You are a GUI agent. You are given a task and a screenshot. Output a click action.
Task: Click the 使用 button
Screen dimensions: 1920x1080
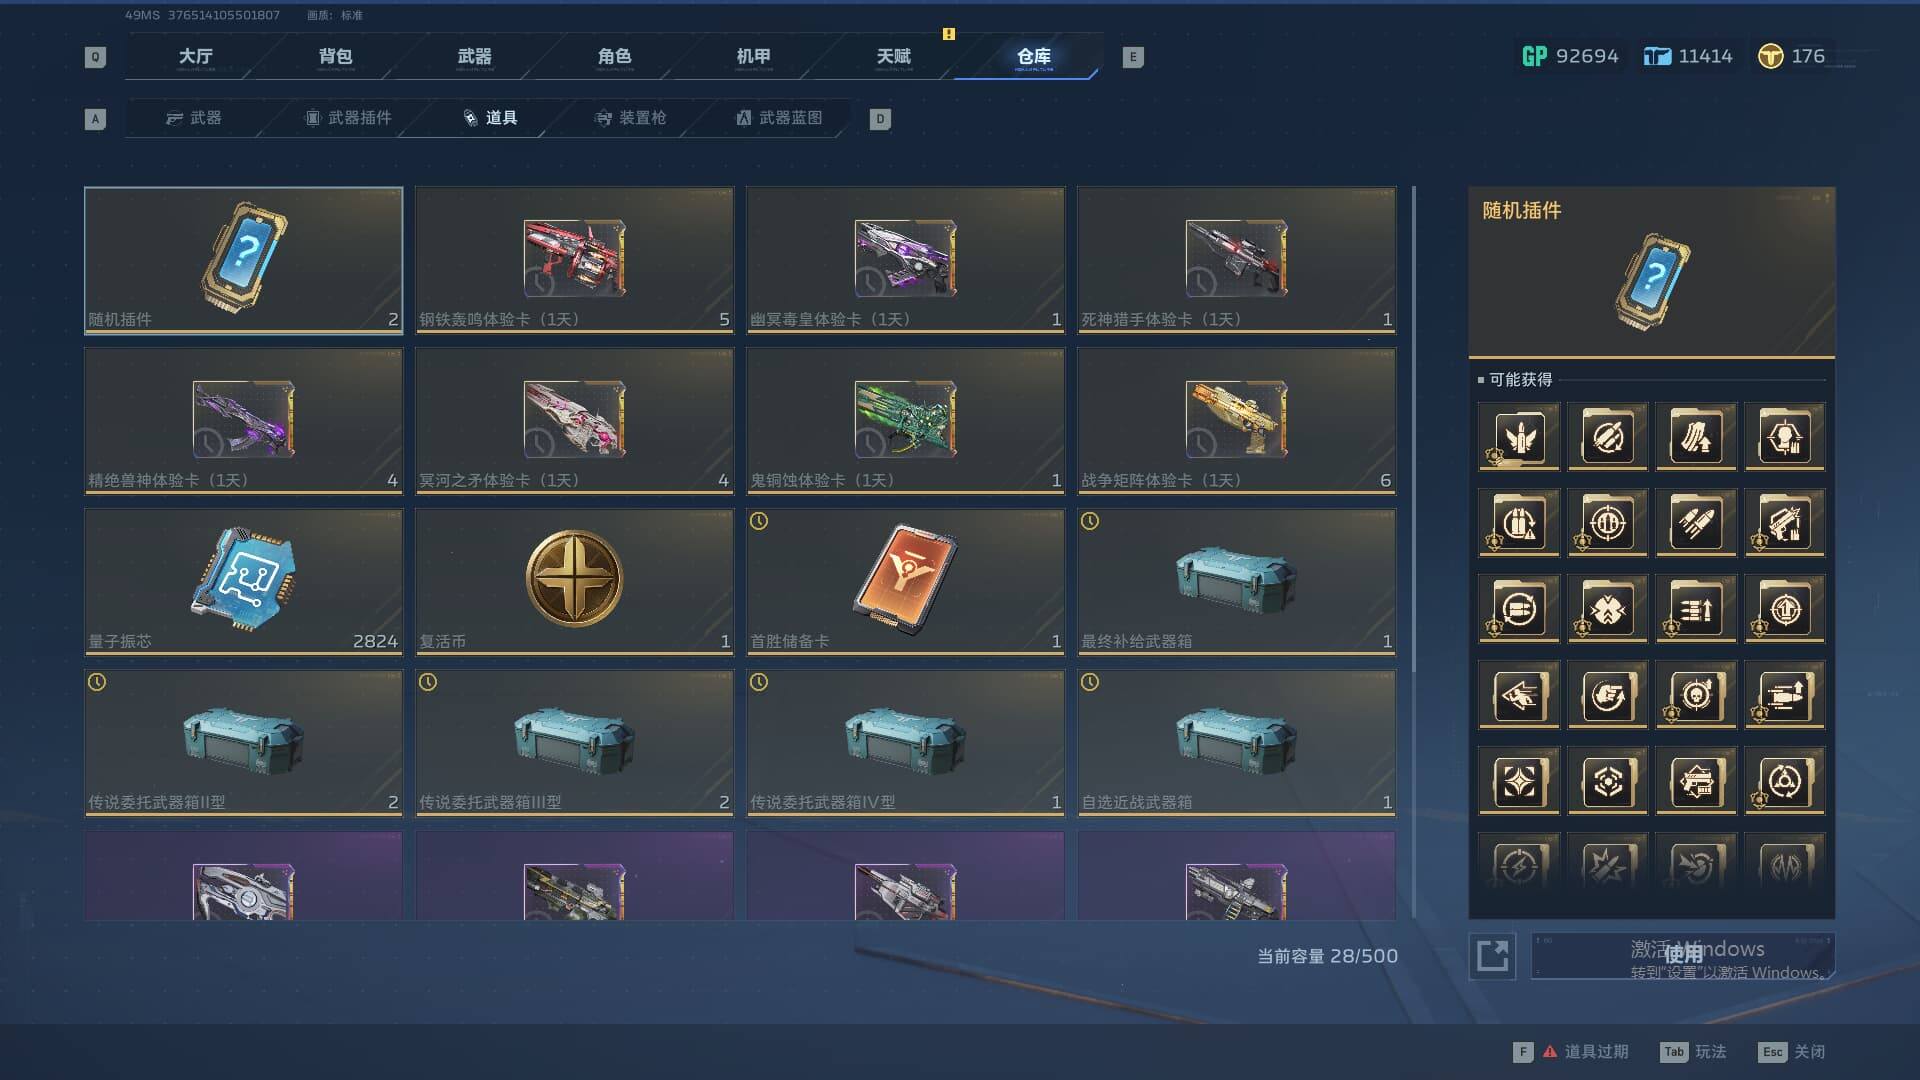click(x=1683, y=956)
